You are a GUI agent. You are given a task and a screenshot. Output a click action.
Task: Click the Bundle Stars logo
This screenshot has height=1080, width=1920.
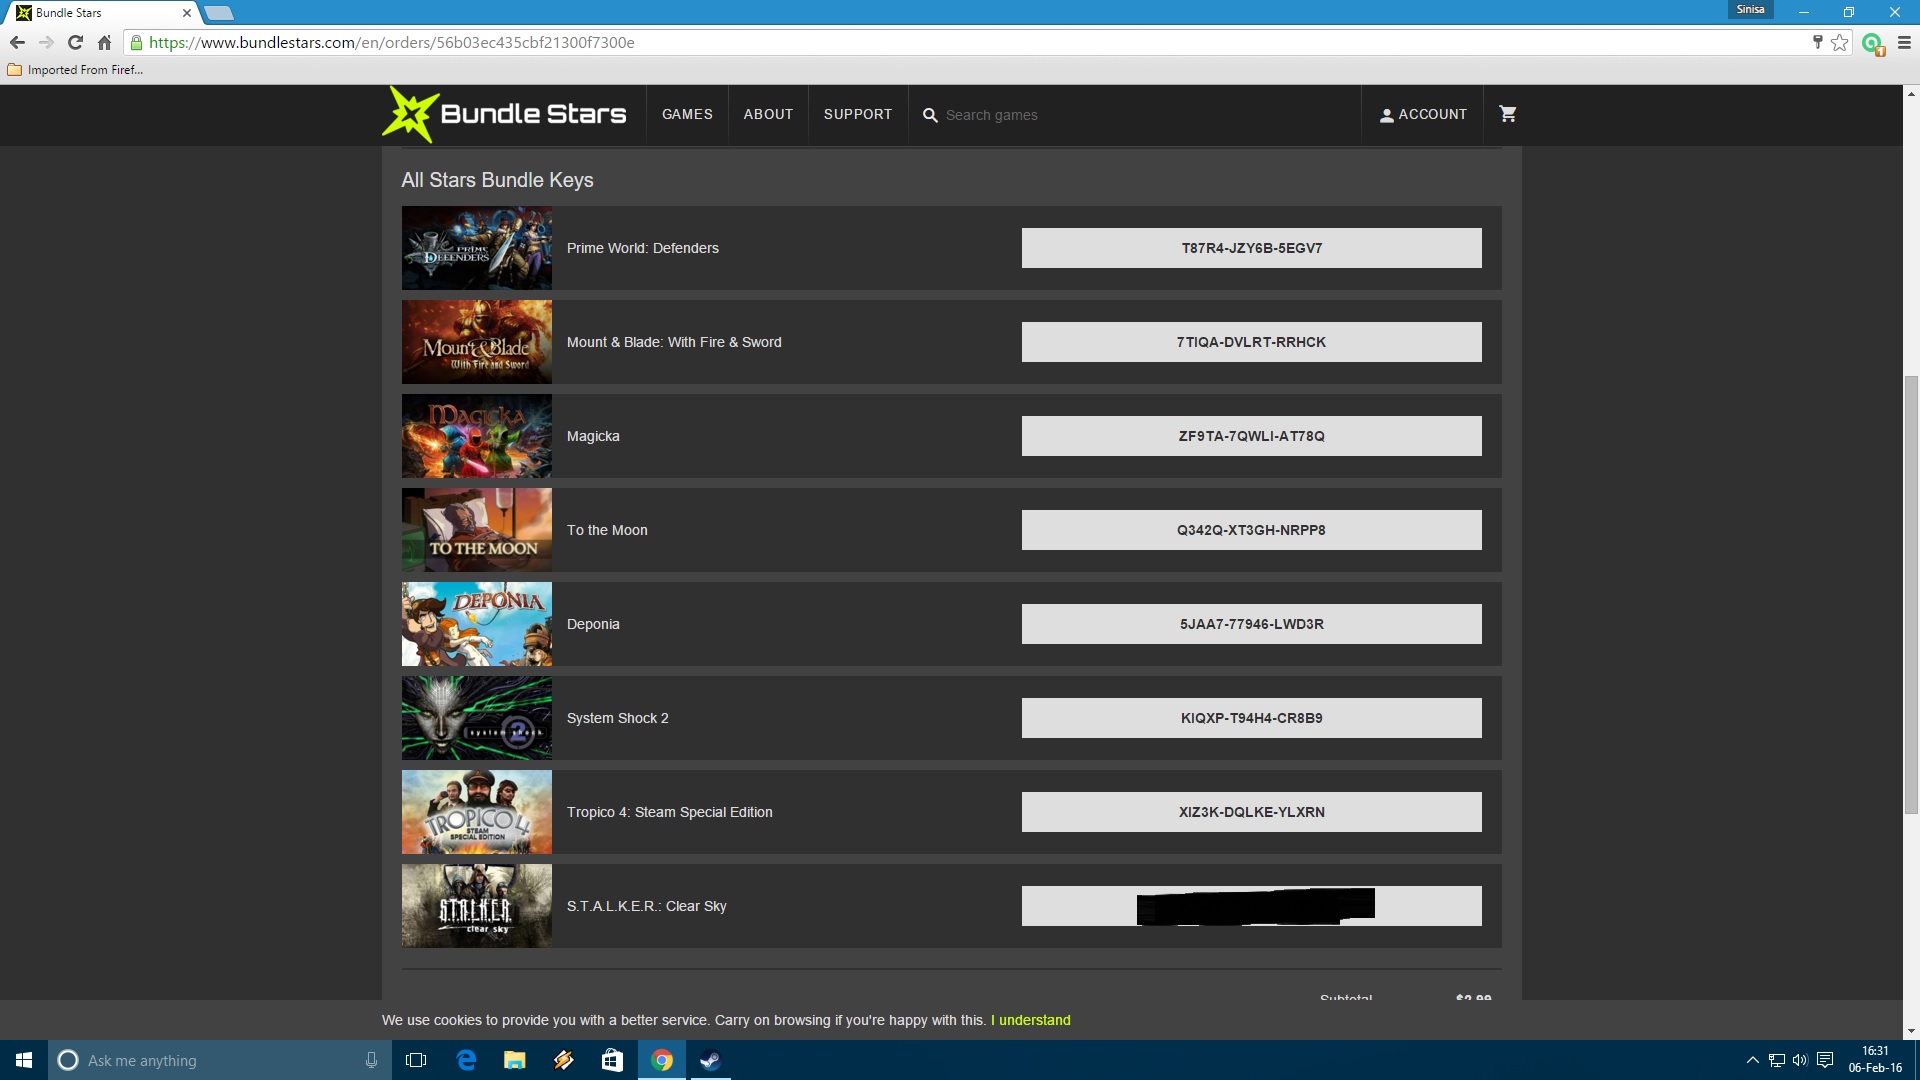(506, 114)
